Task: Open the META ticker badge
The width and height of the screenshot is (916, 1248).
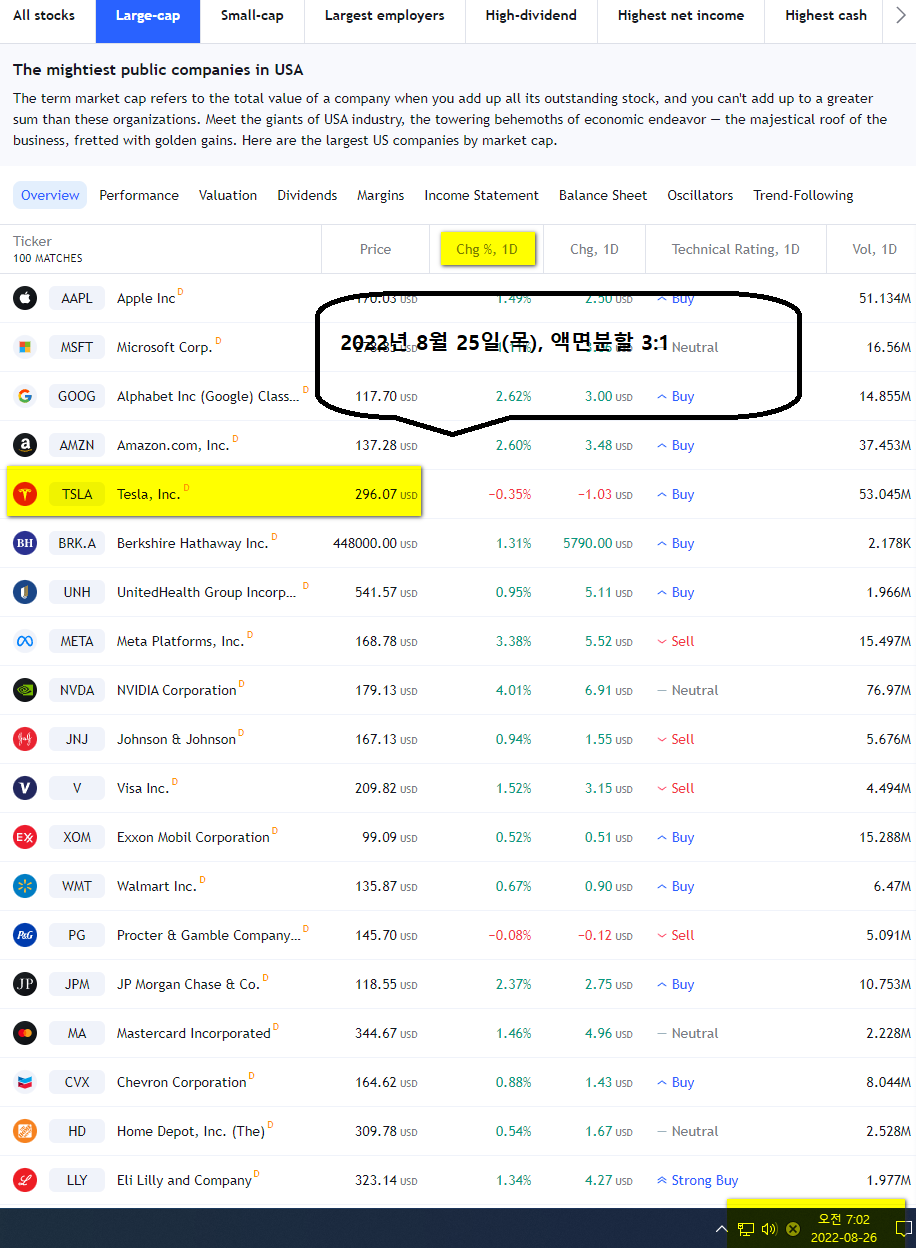Action: tap(77, 641)
